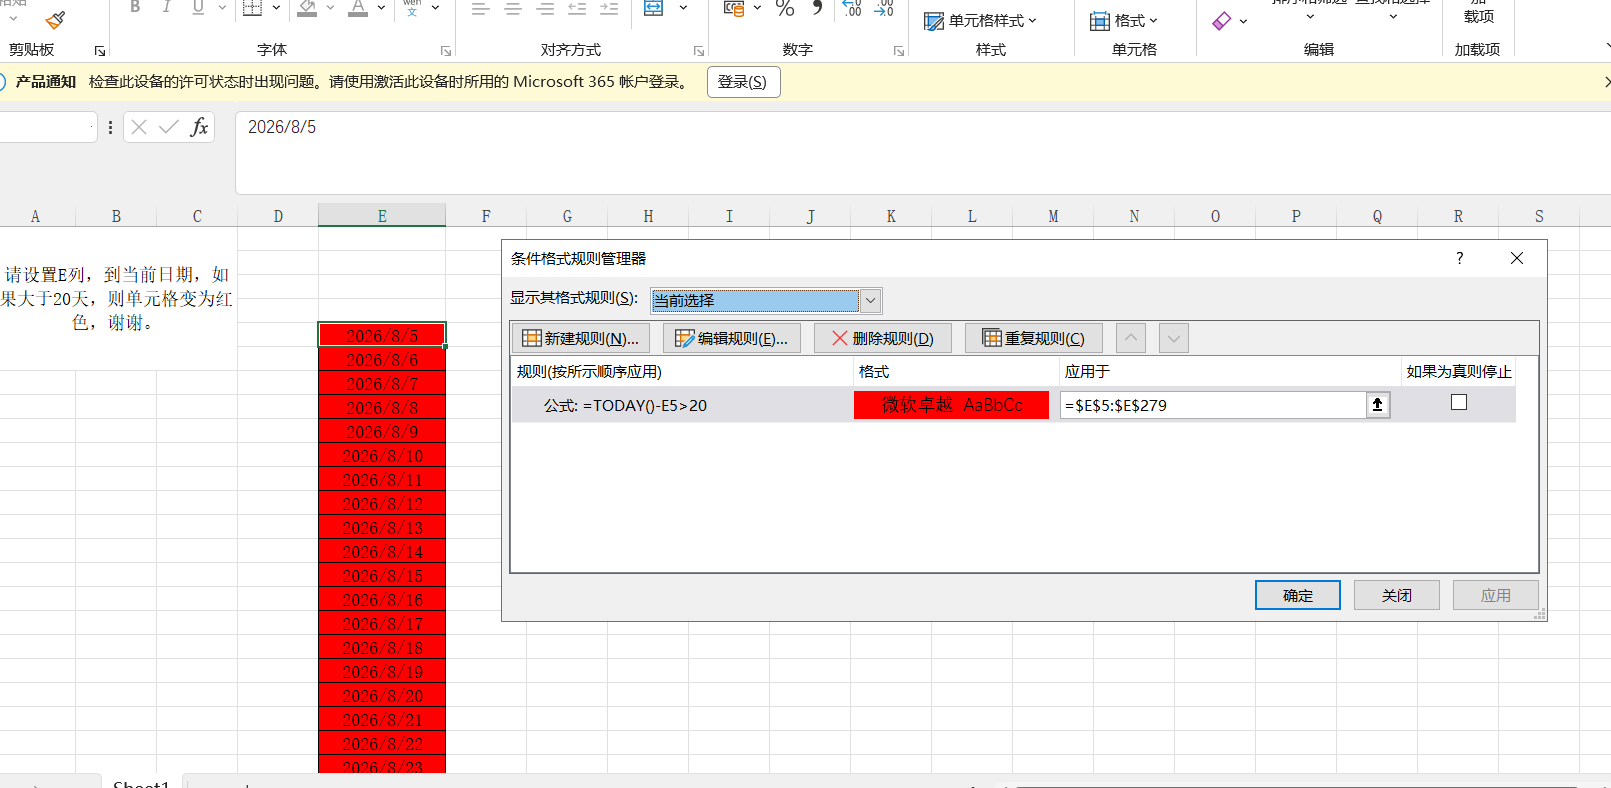Click the 登录 sign-in button in notification bar
The height and width of the screenshot is (788, 1611).
[743, 82]
